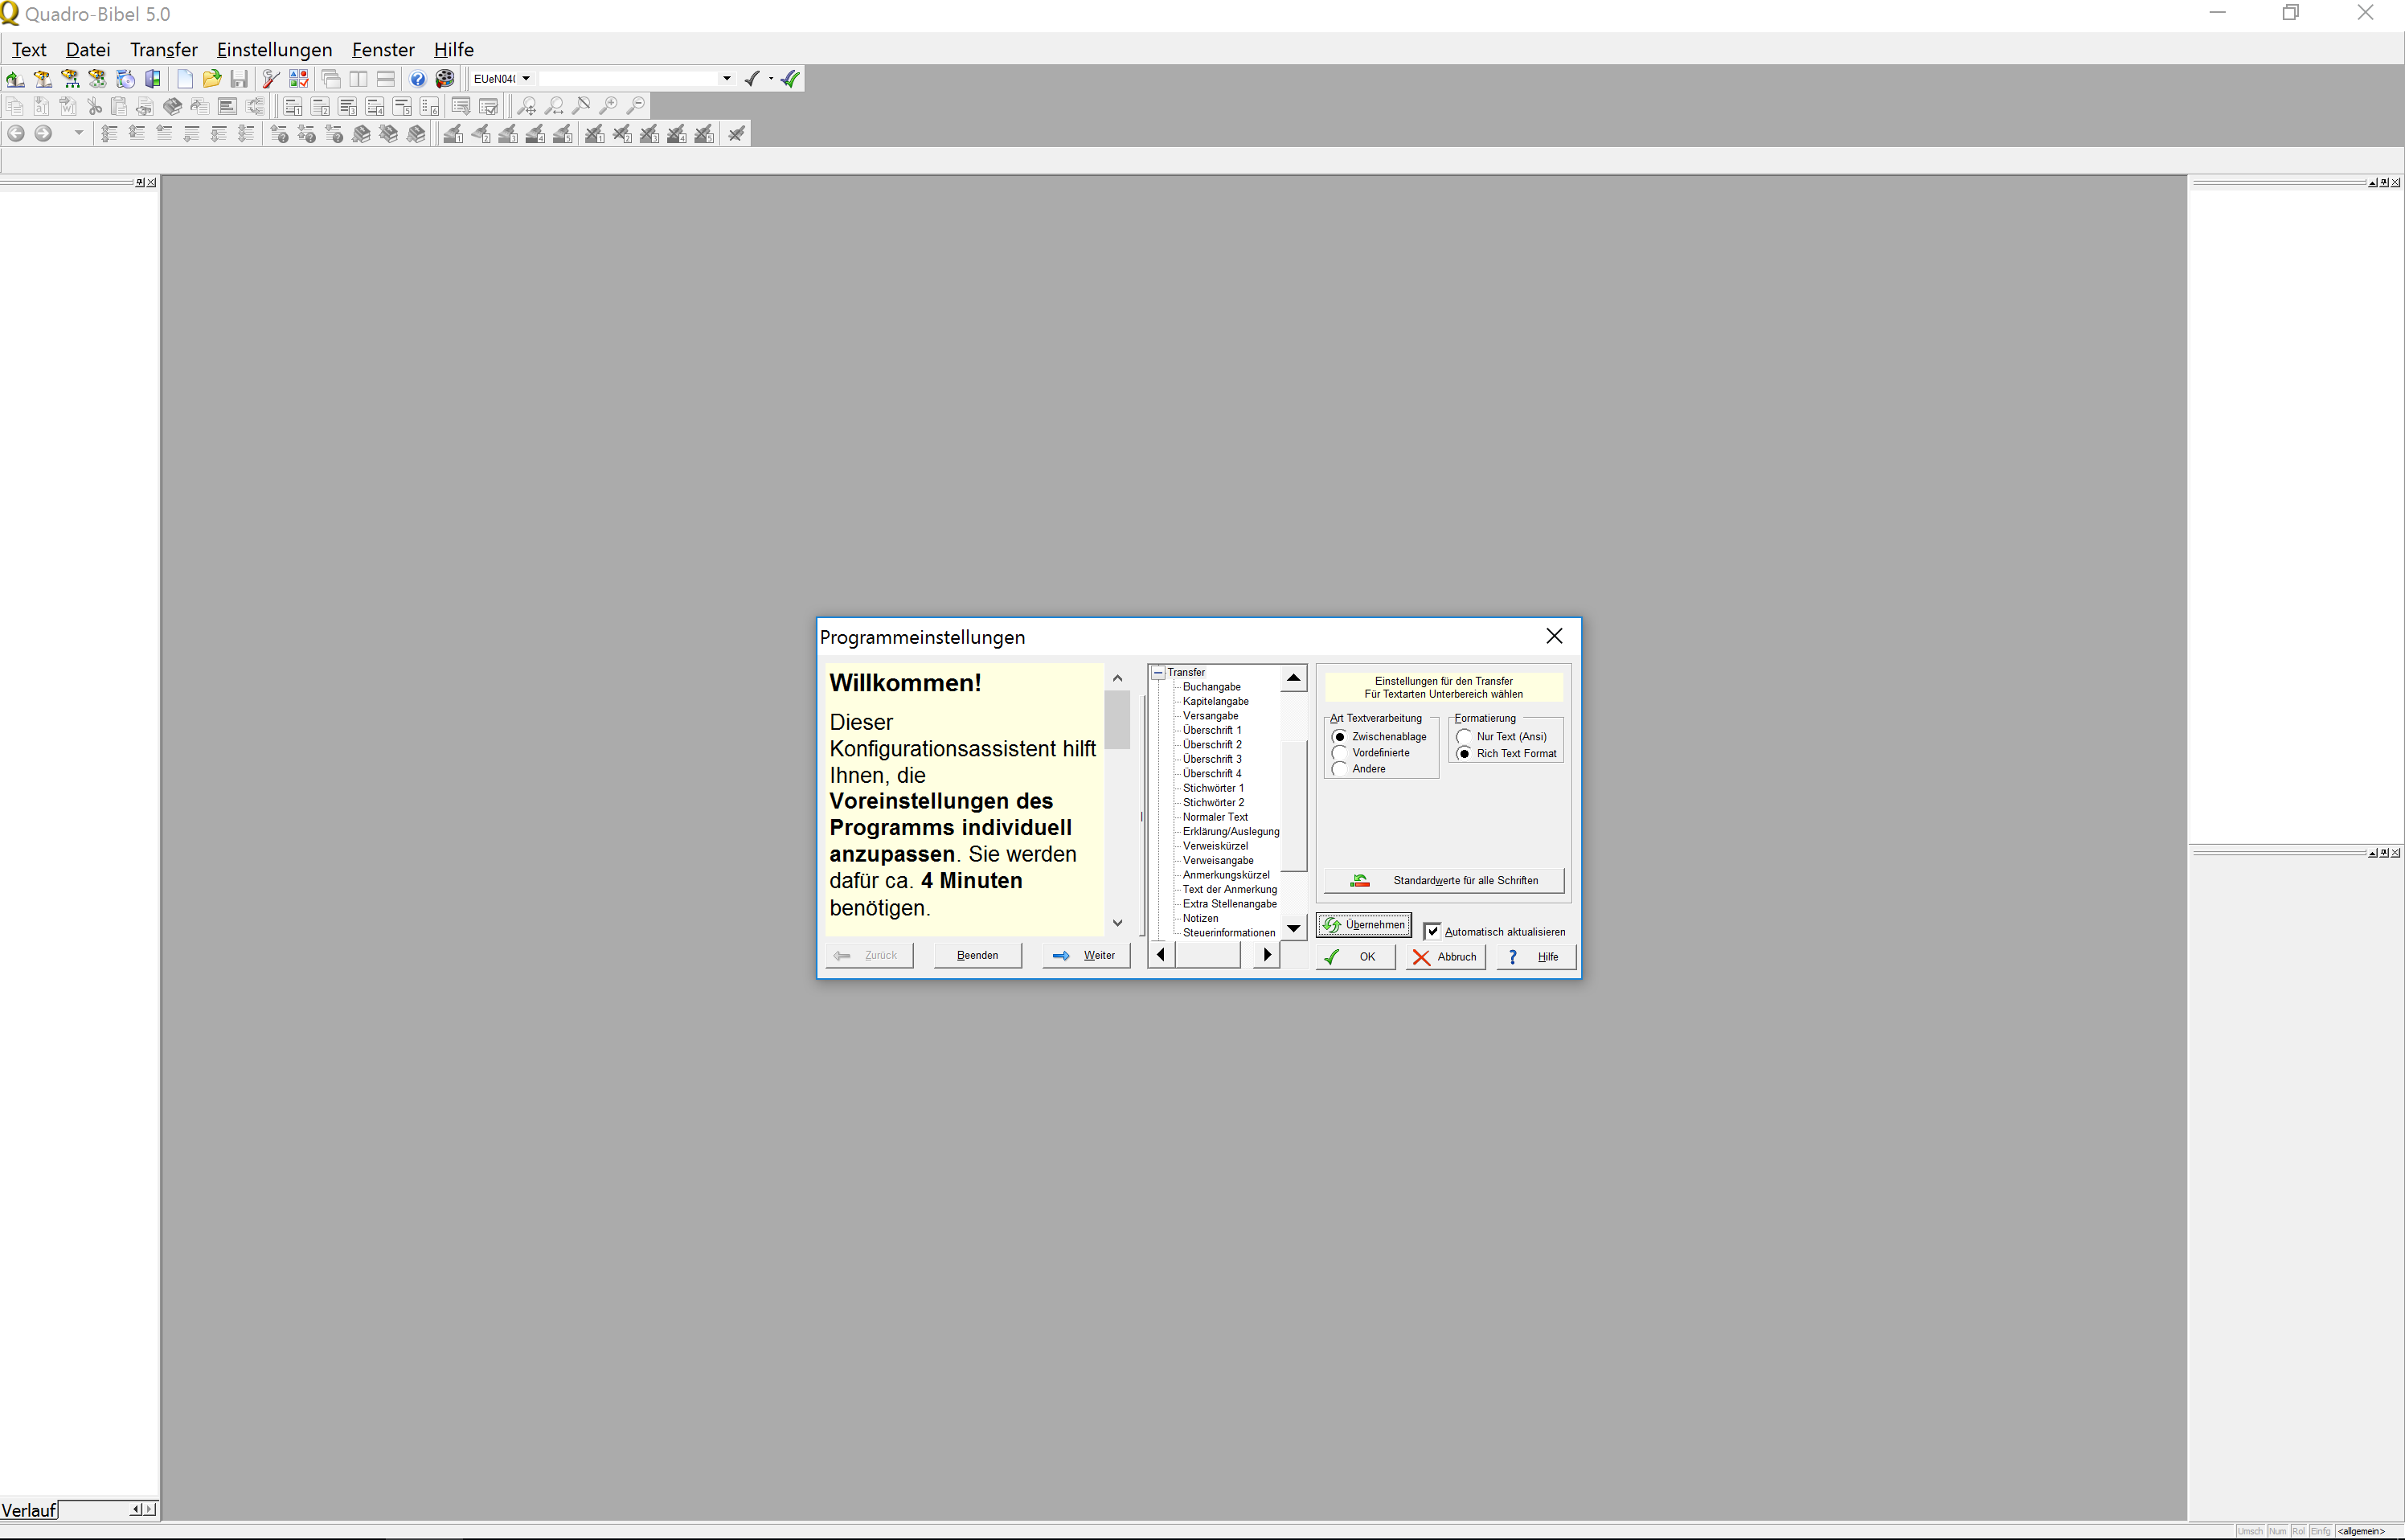Open the Fenster menu
2405x1540 pixels.
coord(382,49)
